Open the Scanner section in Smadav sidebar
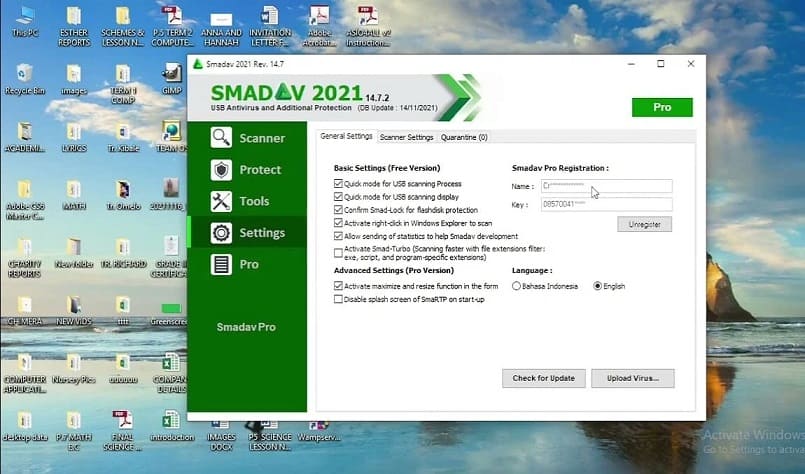 247,138
